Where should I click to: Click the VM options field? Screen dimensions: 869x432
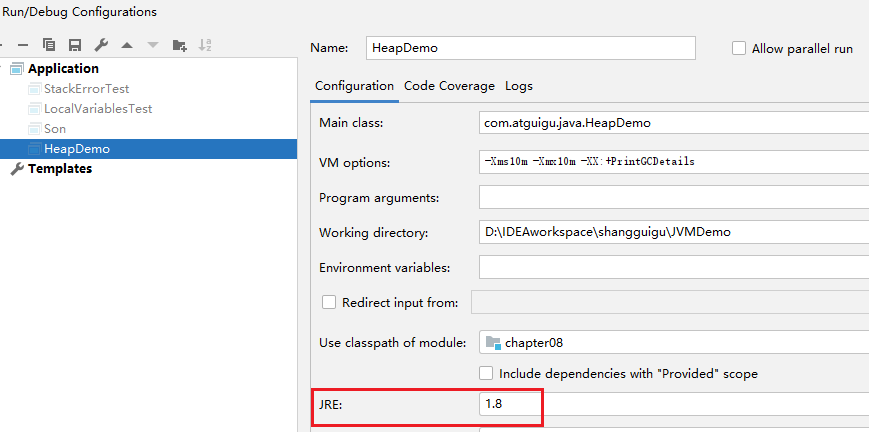[674, 162]
